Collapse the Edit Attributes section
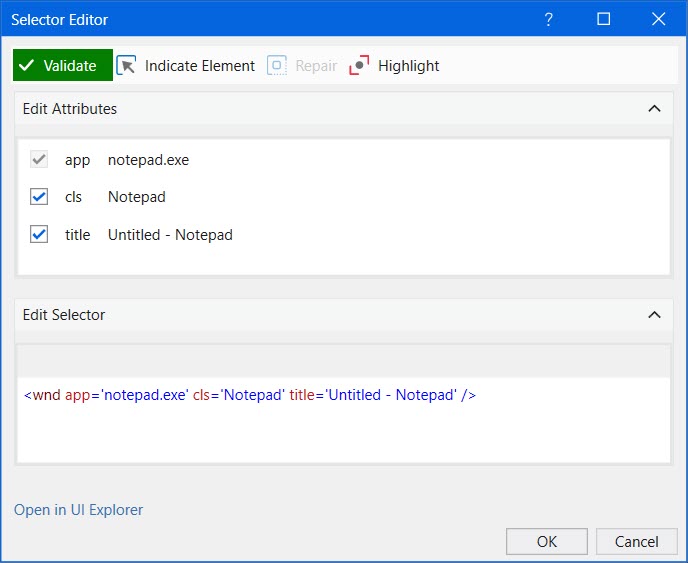Screen dimensions: 688x563 (654, 108)
